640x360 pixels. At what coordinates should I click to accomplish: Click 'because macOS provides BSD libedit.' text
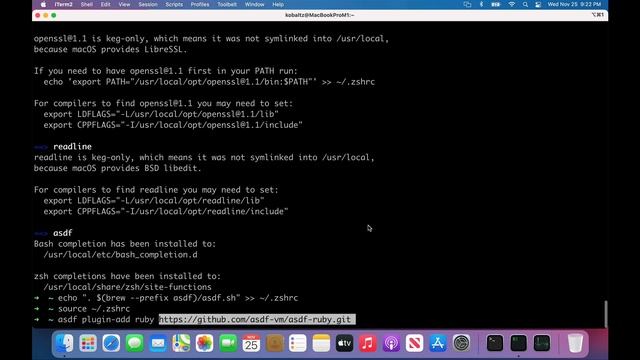pos(118,168)
